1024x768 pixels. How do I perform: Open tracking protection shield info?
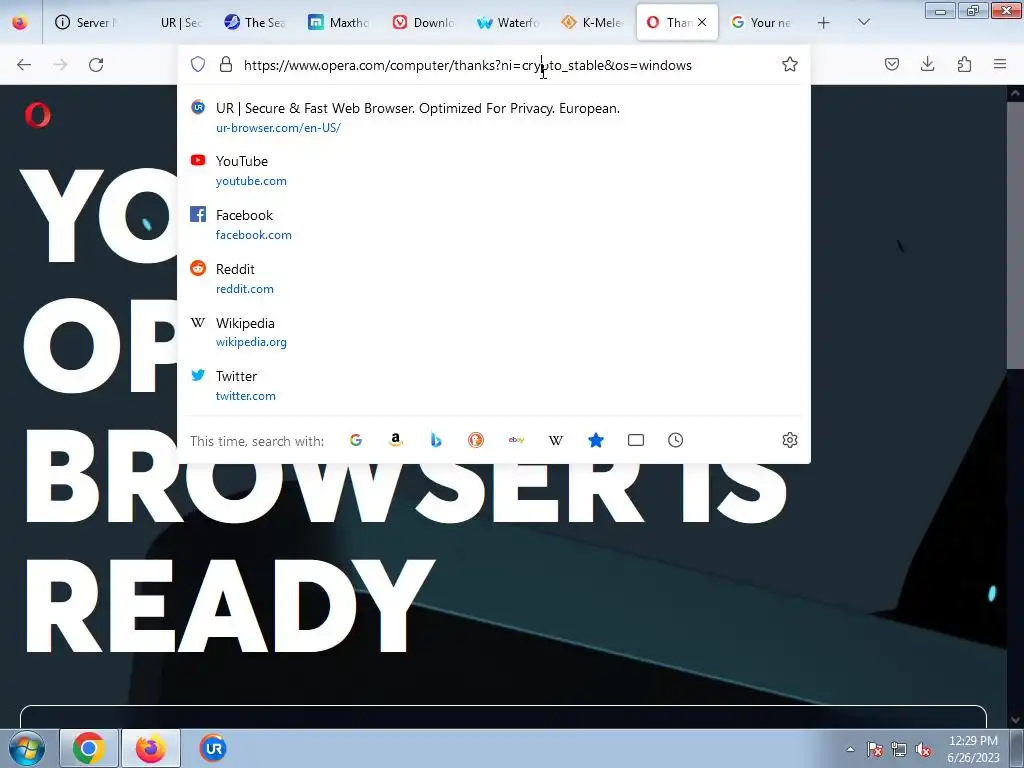(198, 64)
